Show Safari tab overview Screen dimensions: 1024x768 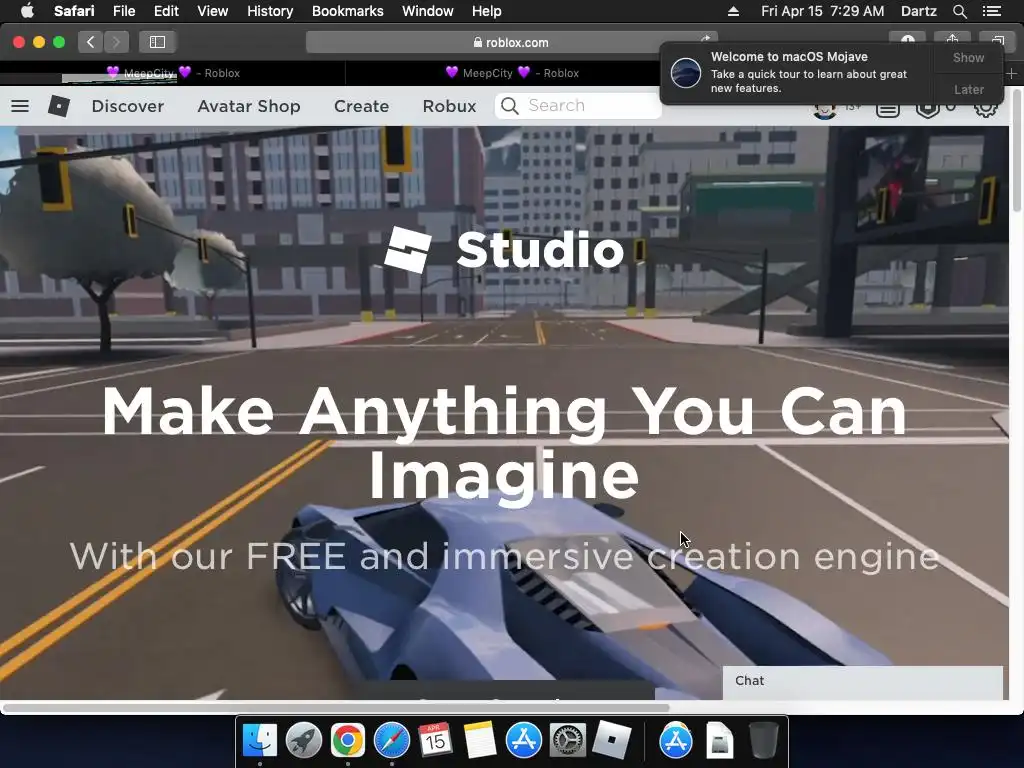pyautogui.click(x=997, y=39)
